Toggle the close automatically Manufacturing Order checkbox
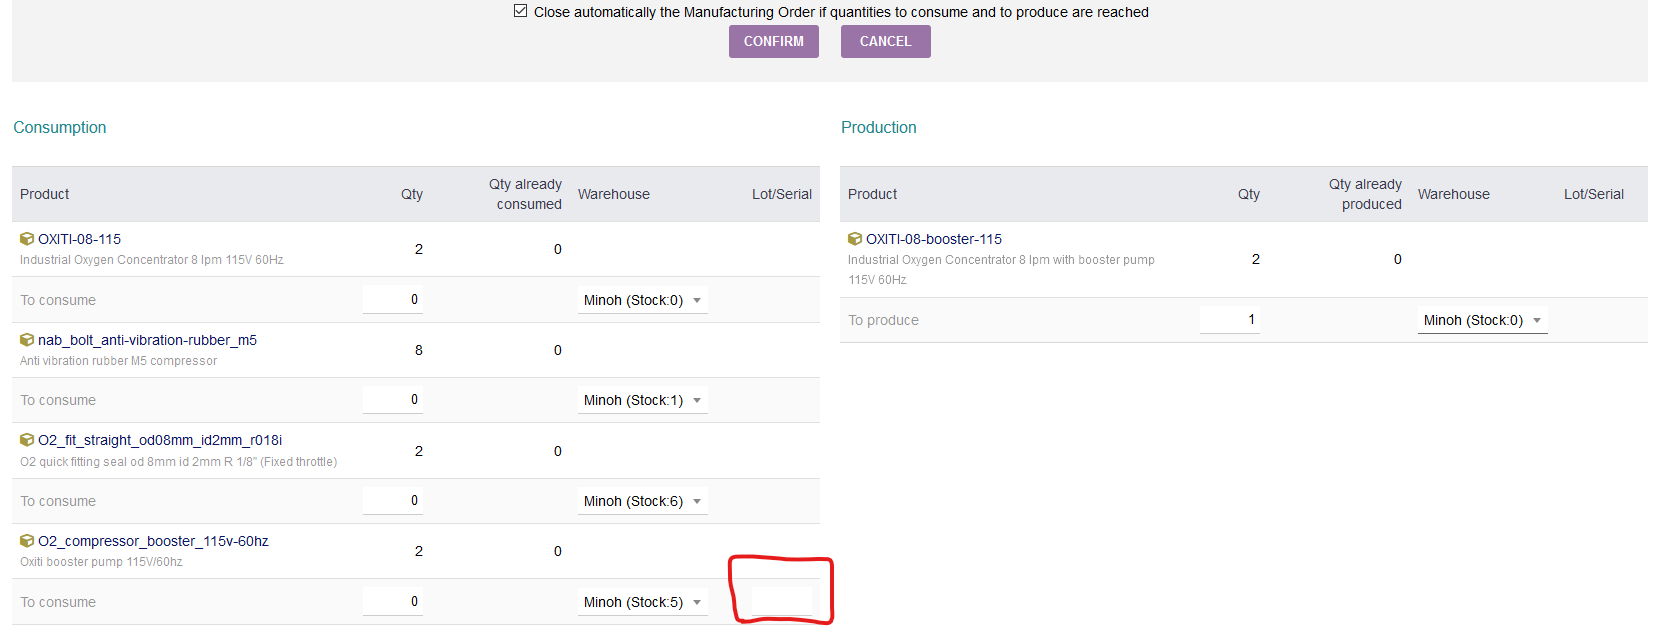This screenshot has width=1677, height=630. 520,11
